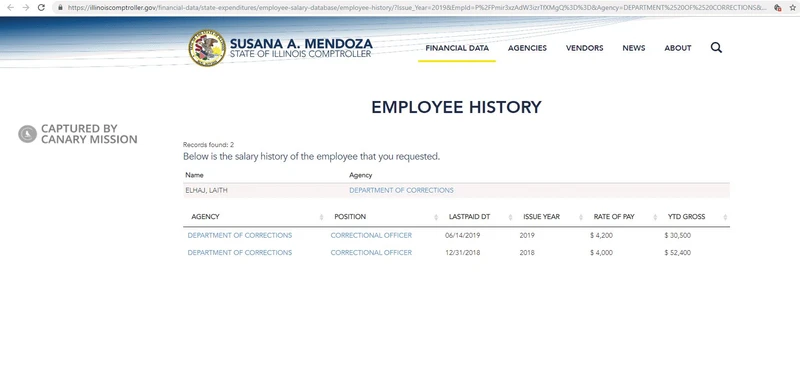Select issue year 2018 cell
Viewport: 800px width, 366px height.
527,253
